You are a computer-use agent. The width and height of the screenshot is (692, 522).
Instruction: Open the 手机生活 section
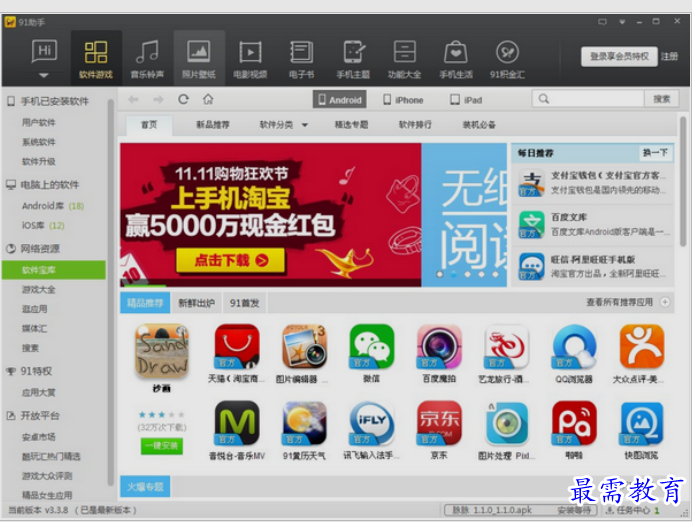pos(456,58)
